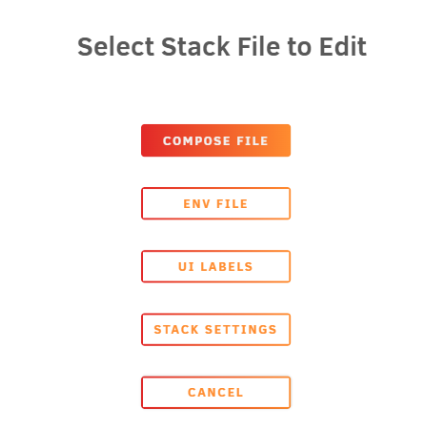Screen dimensions: 427x427
Task: Select STACK SETTINGS from the list
Action: 216,329
